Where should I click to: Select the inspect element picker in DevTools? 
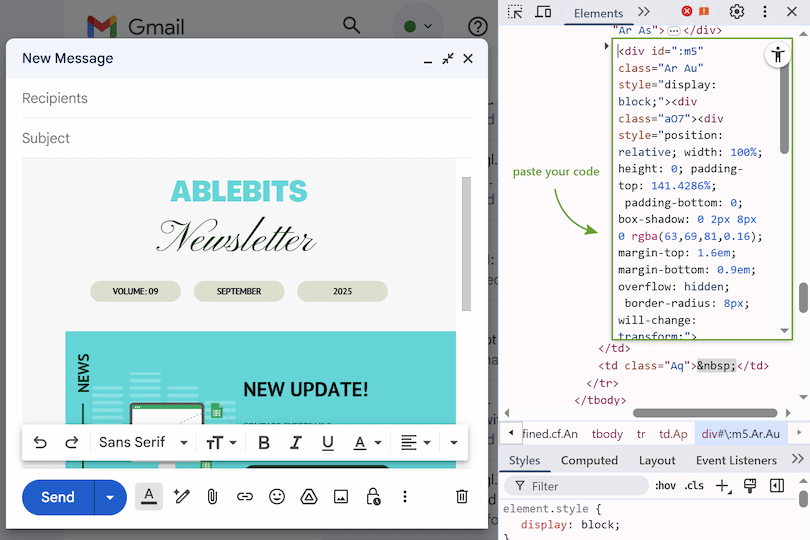(x=515, y=12)
